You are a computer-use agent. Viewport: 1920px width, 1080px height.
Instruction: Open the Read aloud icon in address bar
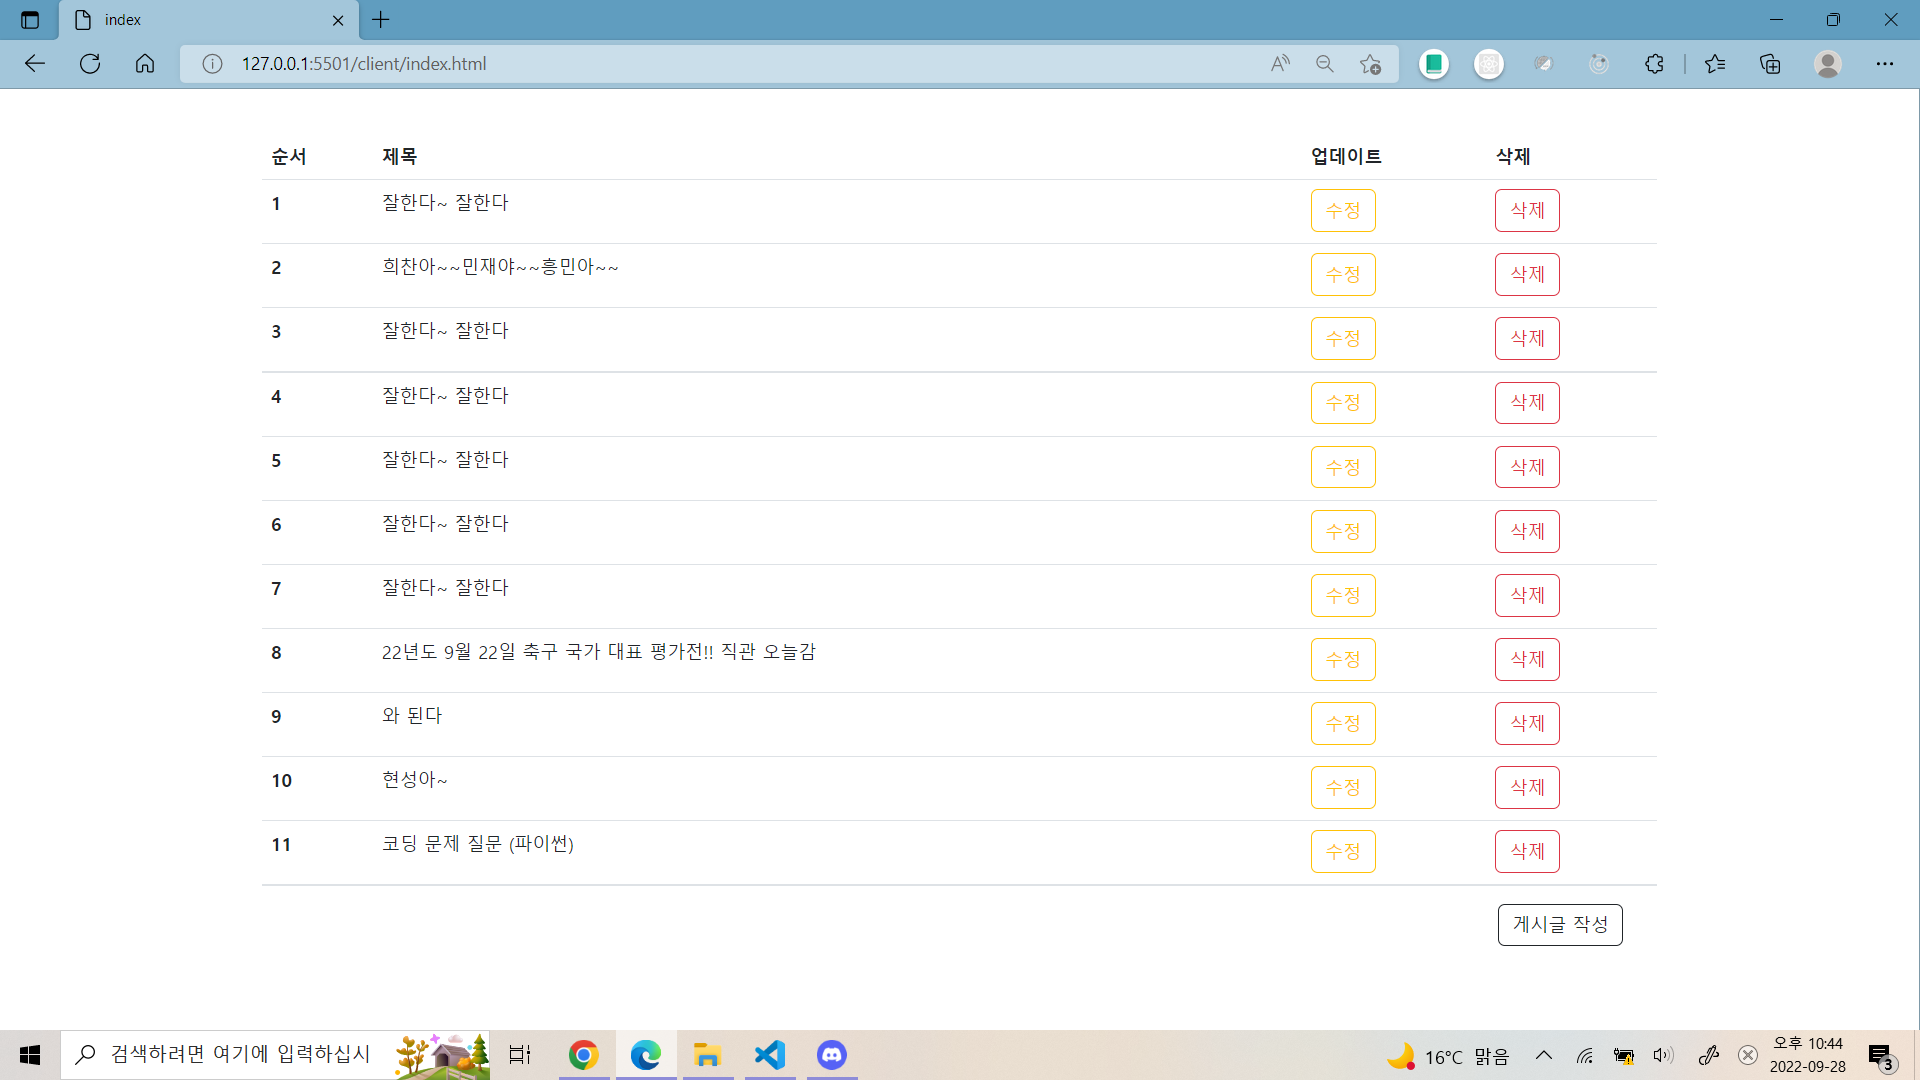(1280, 64)
